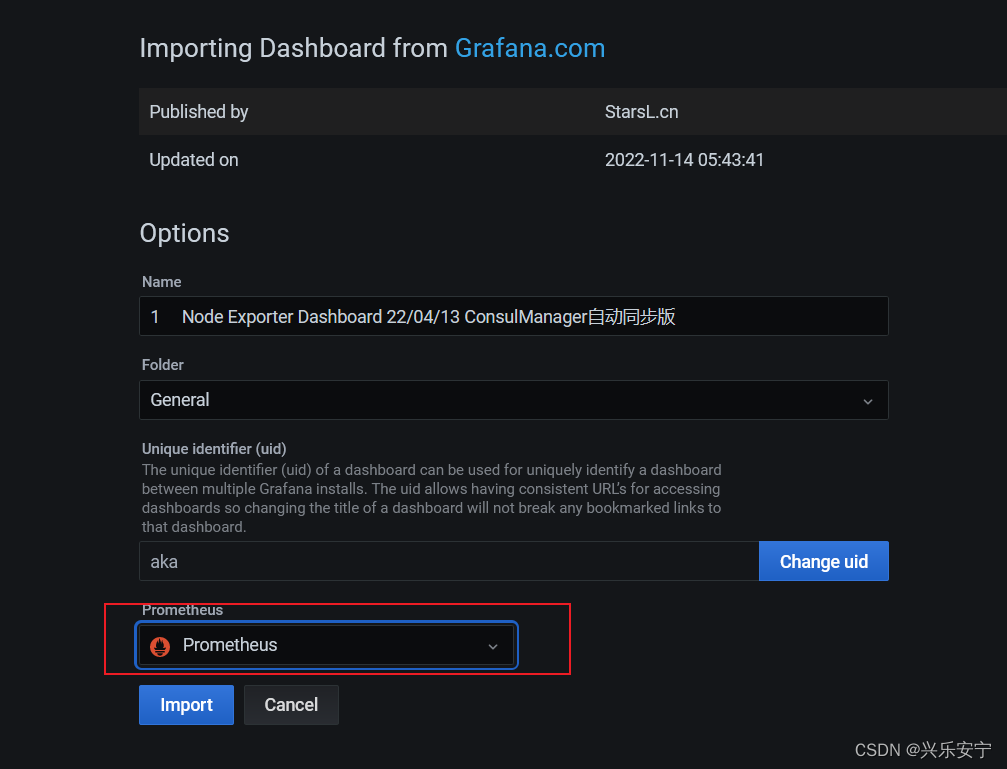Click the Name field label
The image size is (1007, 769).
[x=161, y=282]
